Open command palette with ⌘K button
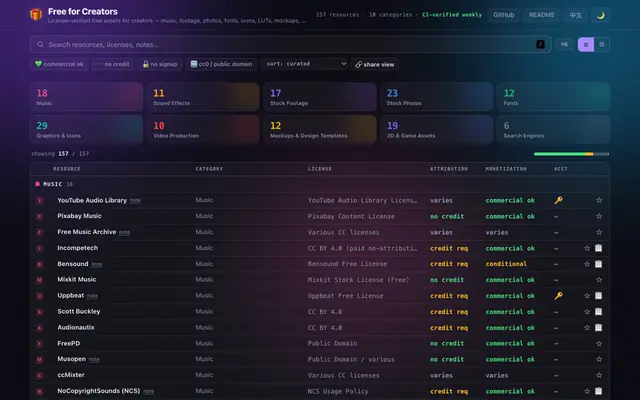Screen dimensions: 640x400 [x=564, y=44]
